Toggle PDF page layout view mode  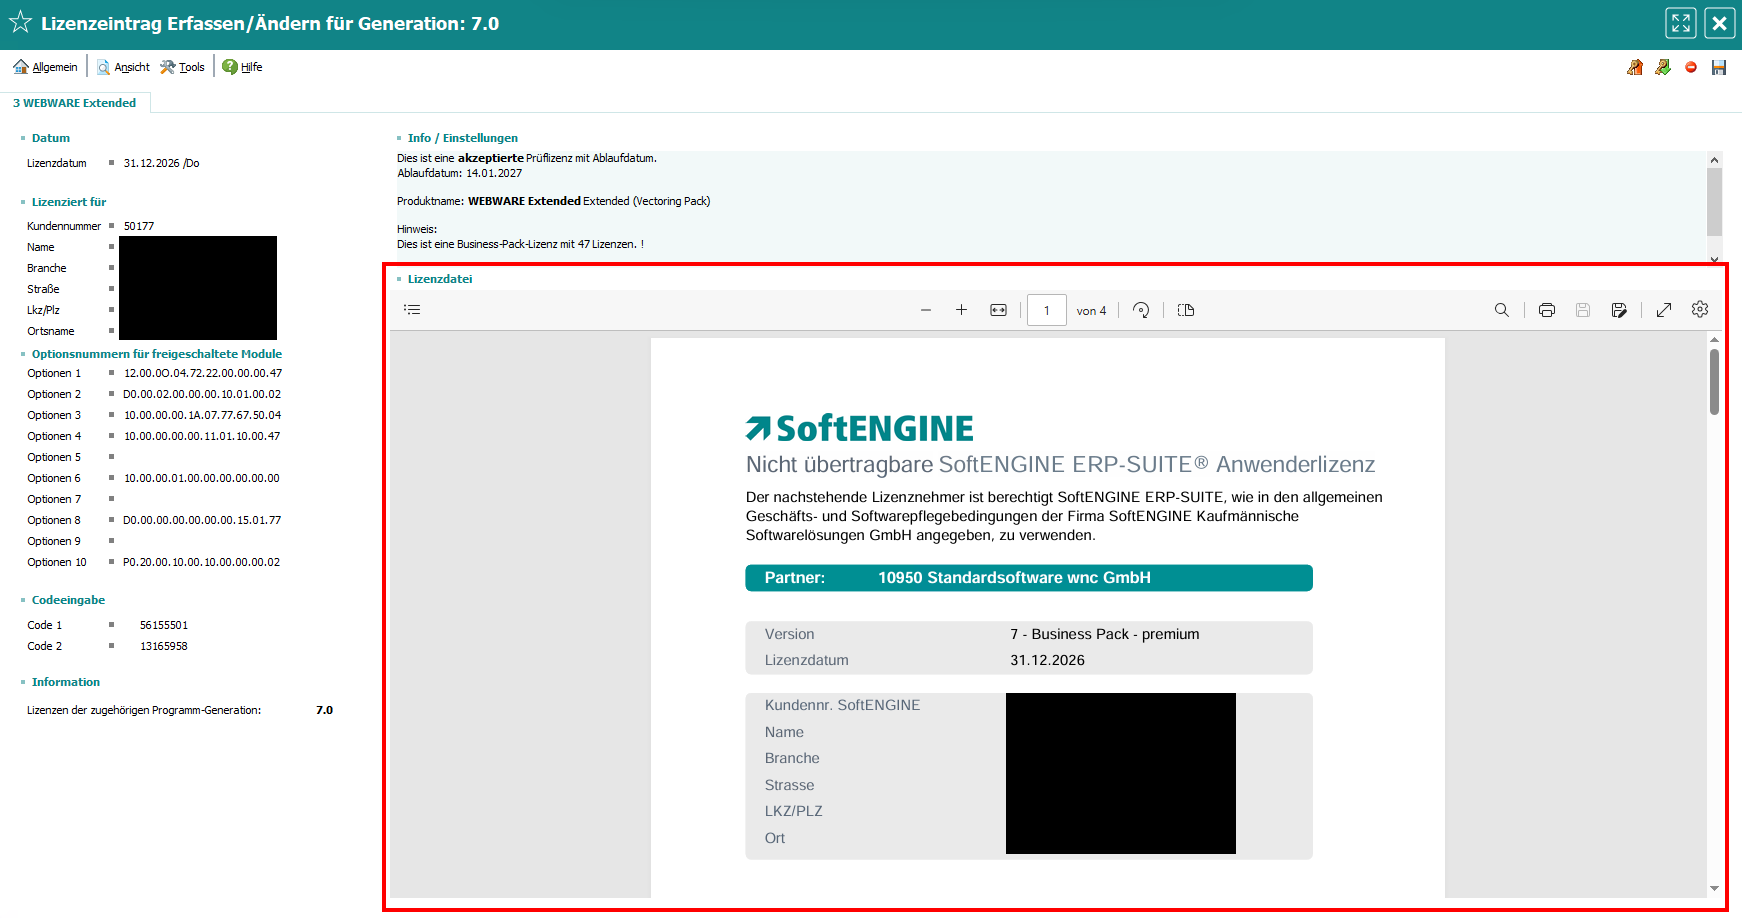click(x=1186, y=310)
